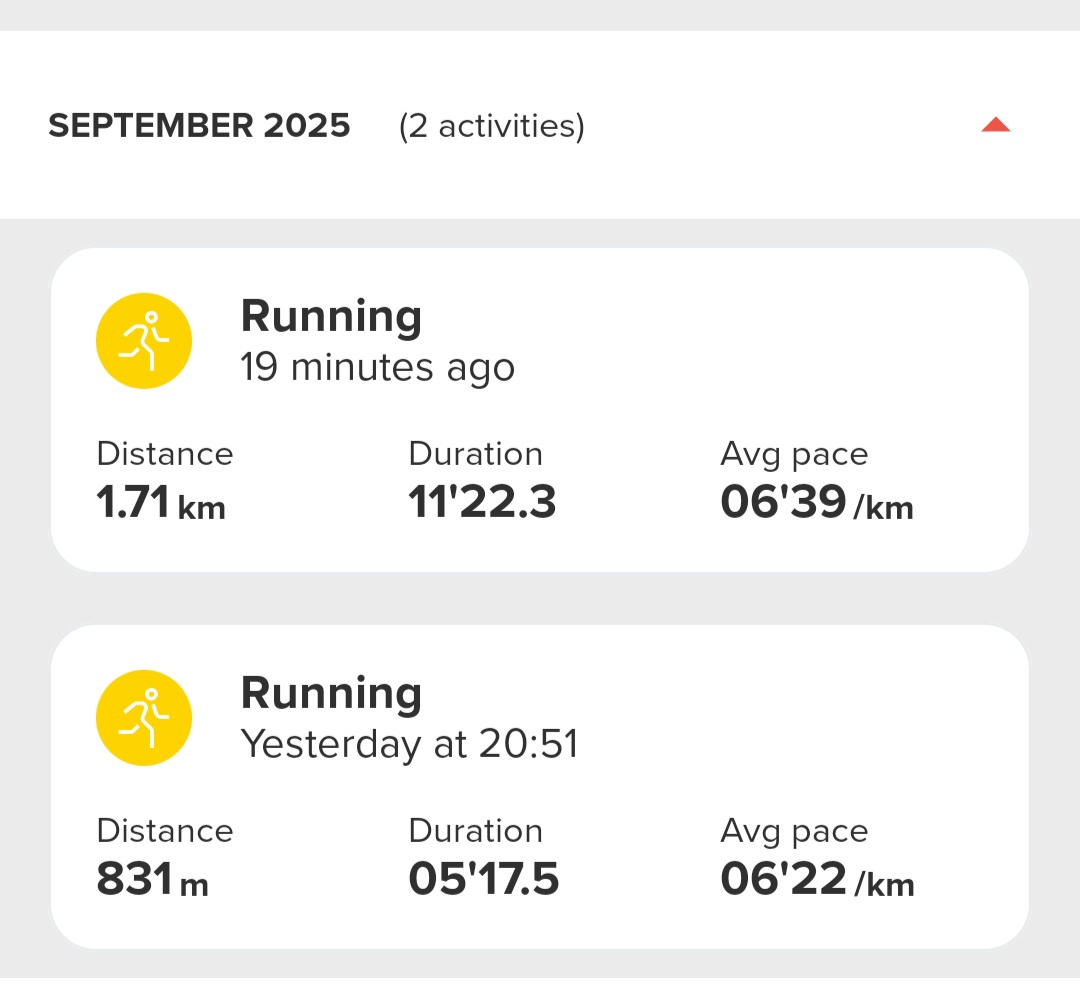Open the Running activity from Yesterday at 20:51

tap(540, 786)
